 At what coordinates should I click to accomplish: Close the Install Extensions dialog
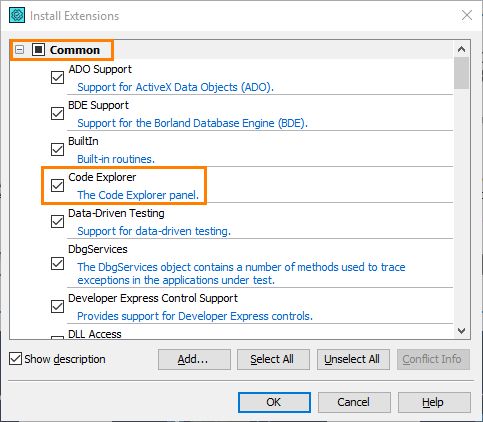click(466, 15)
